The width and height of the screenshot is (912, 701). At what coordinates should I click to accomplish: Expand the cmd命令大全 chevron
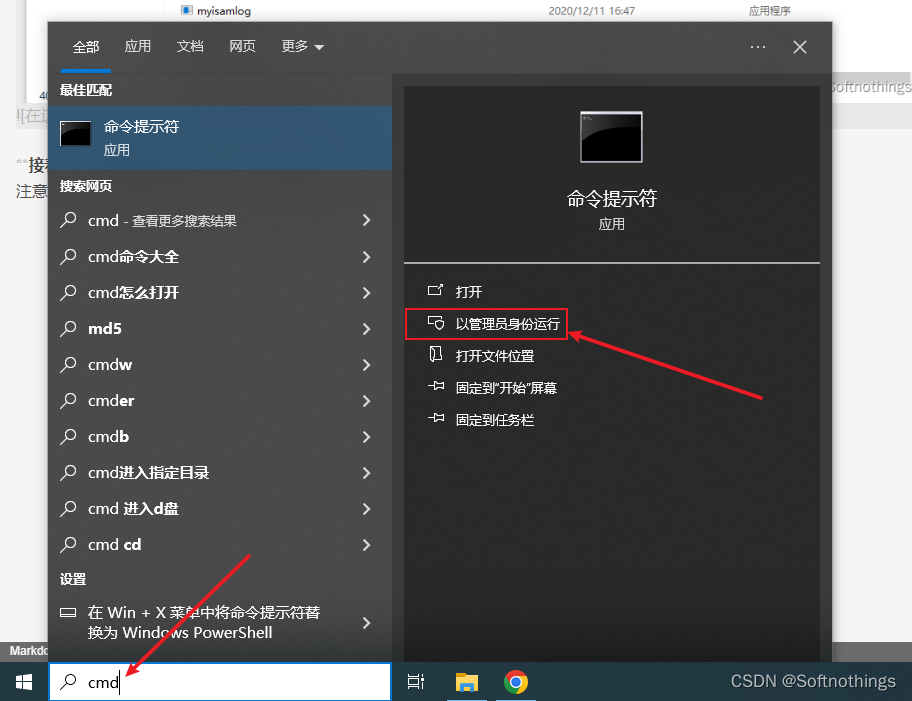[366, 257]
